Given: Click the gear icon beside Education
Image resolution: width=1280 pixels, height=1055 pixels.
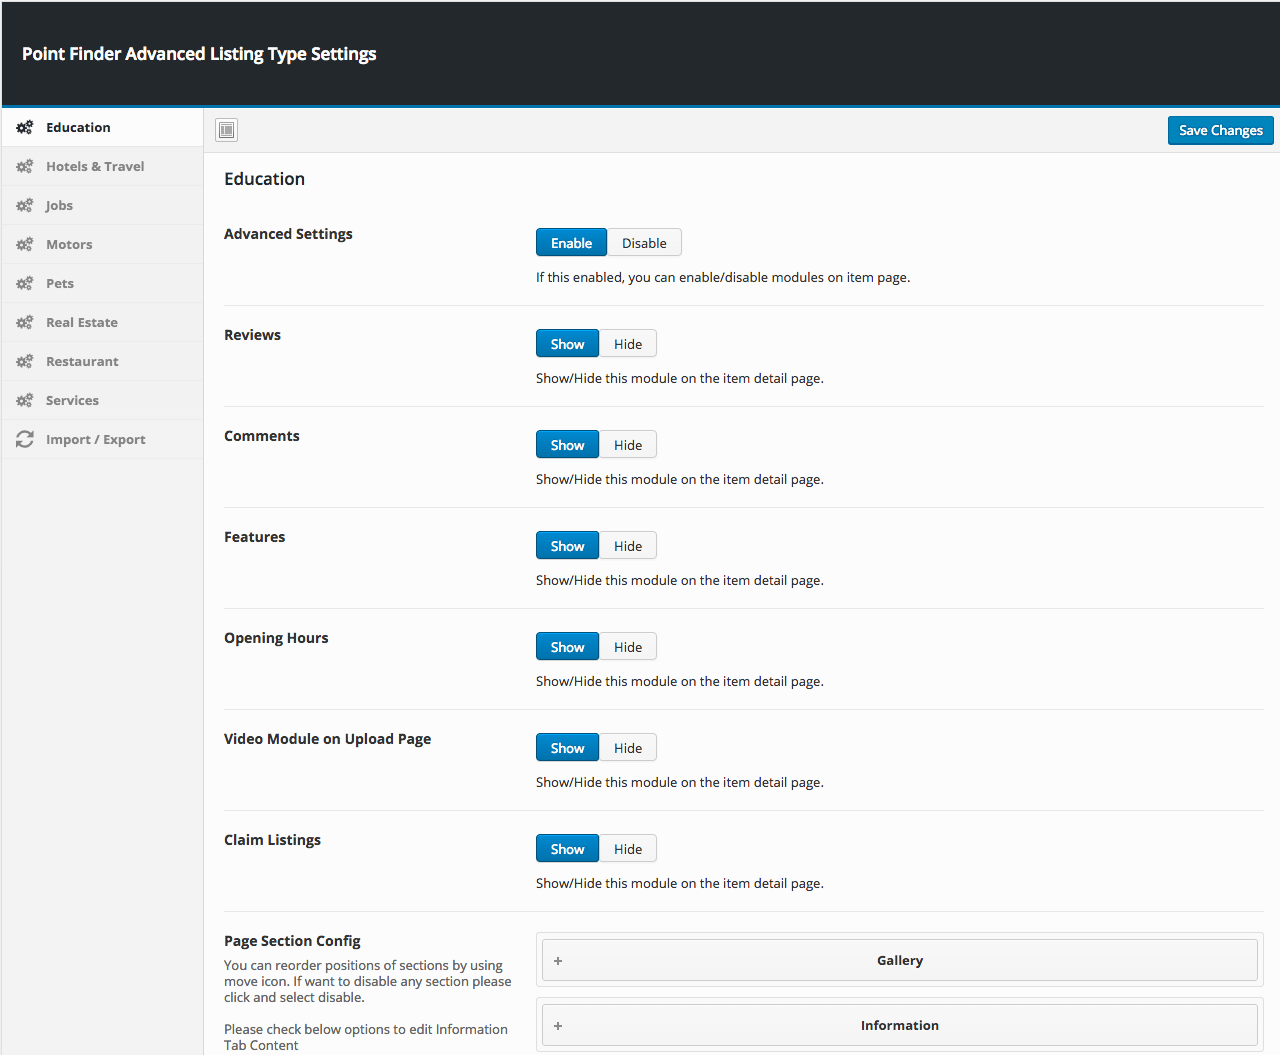Looking at the screenshot, I should (24, 127).
